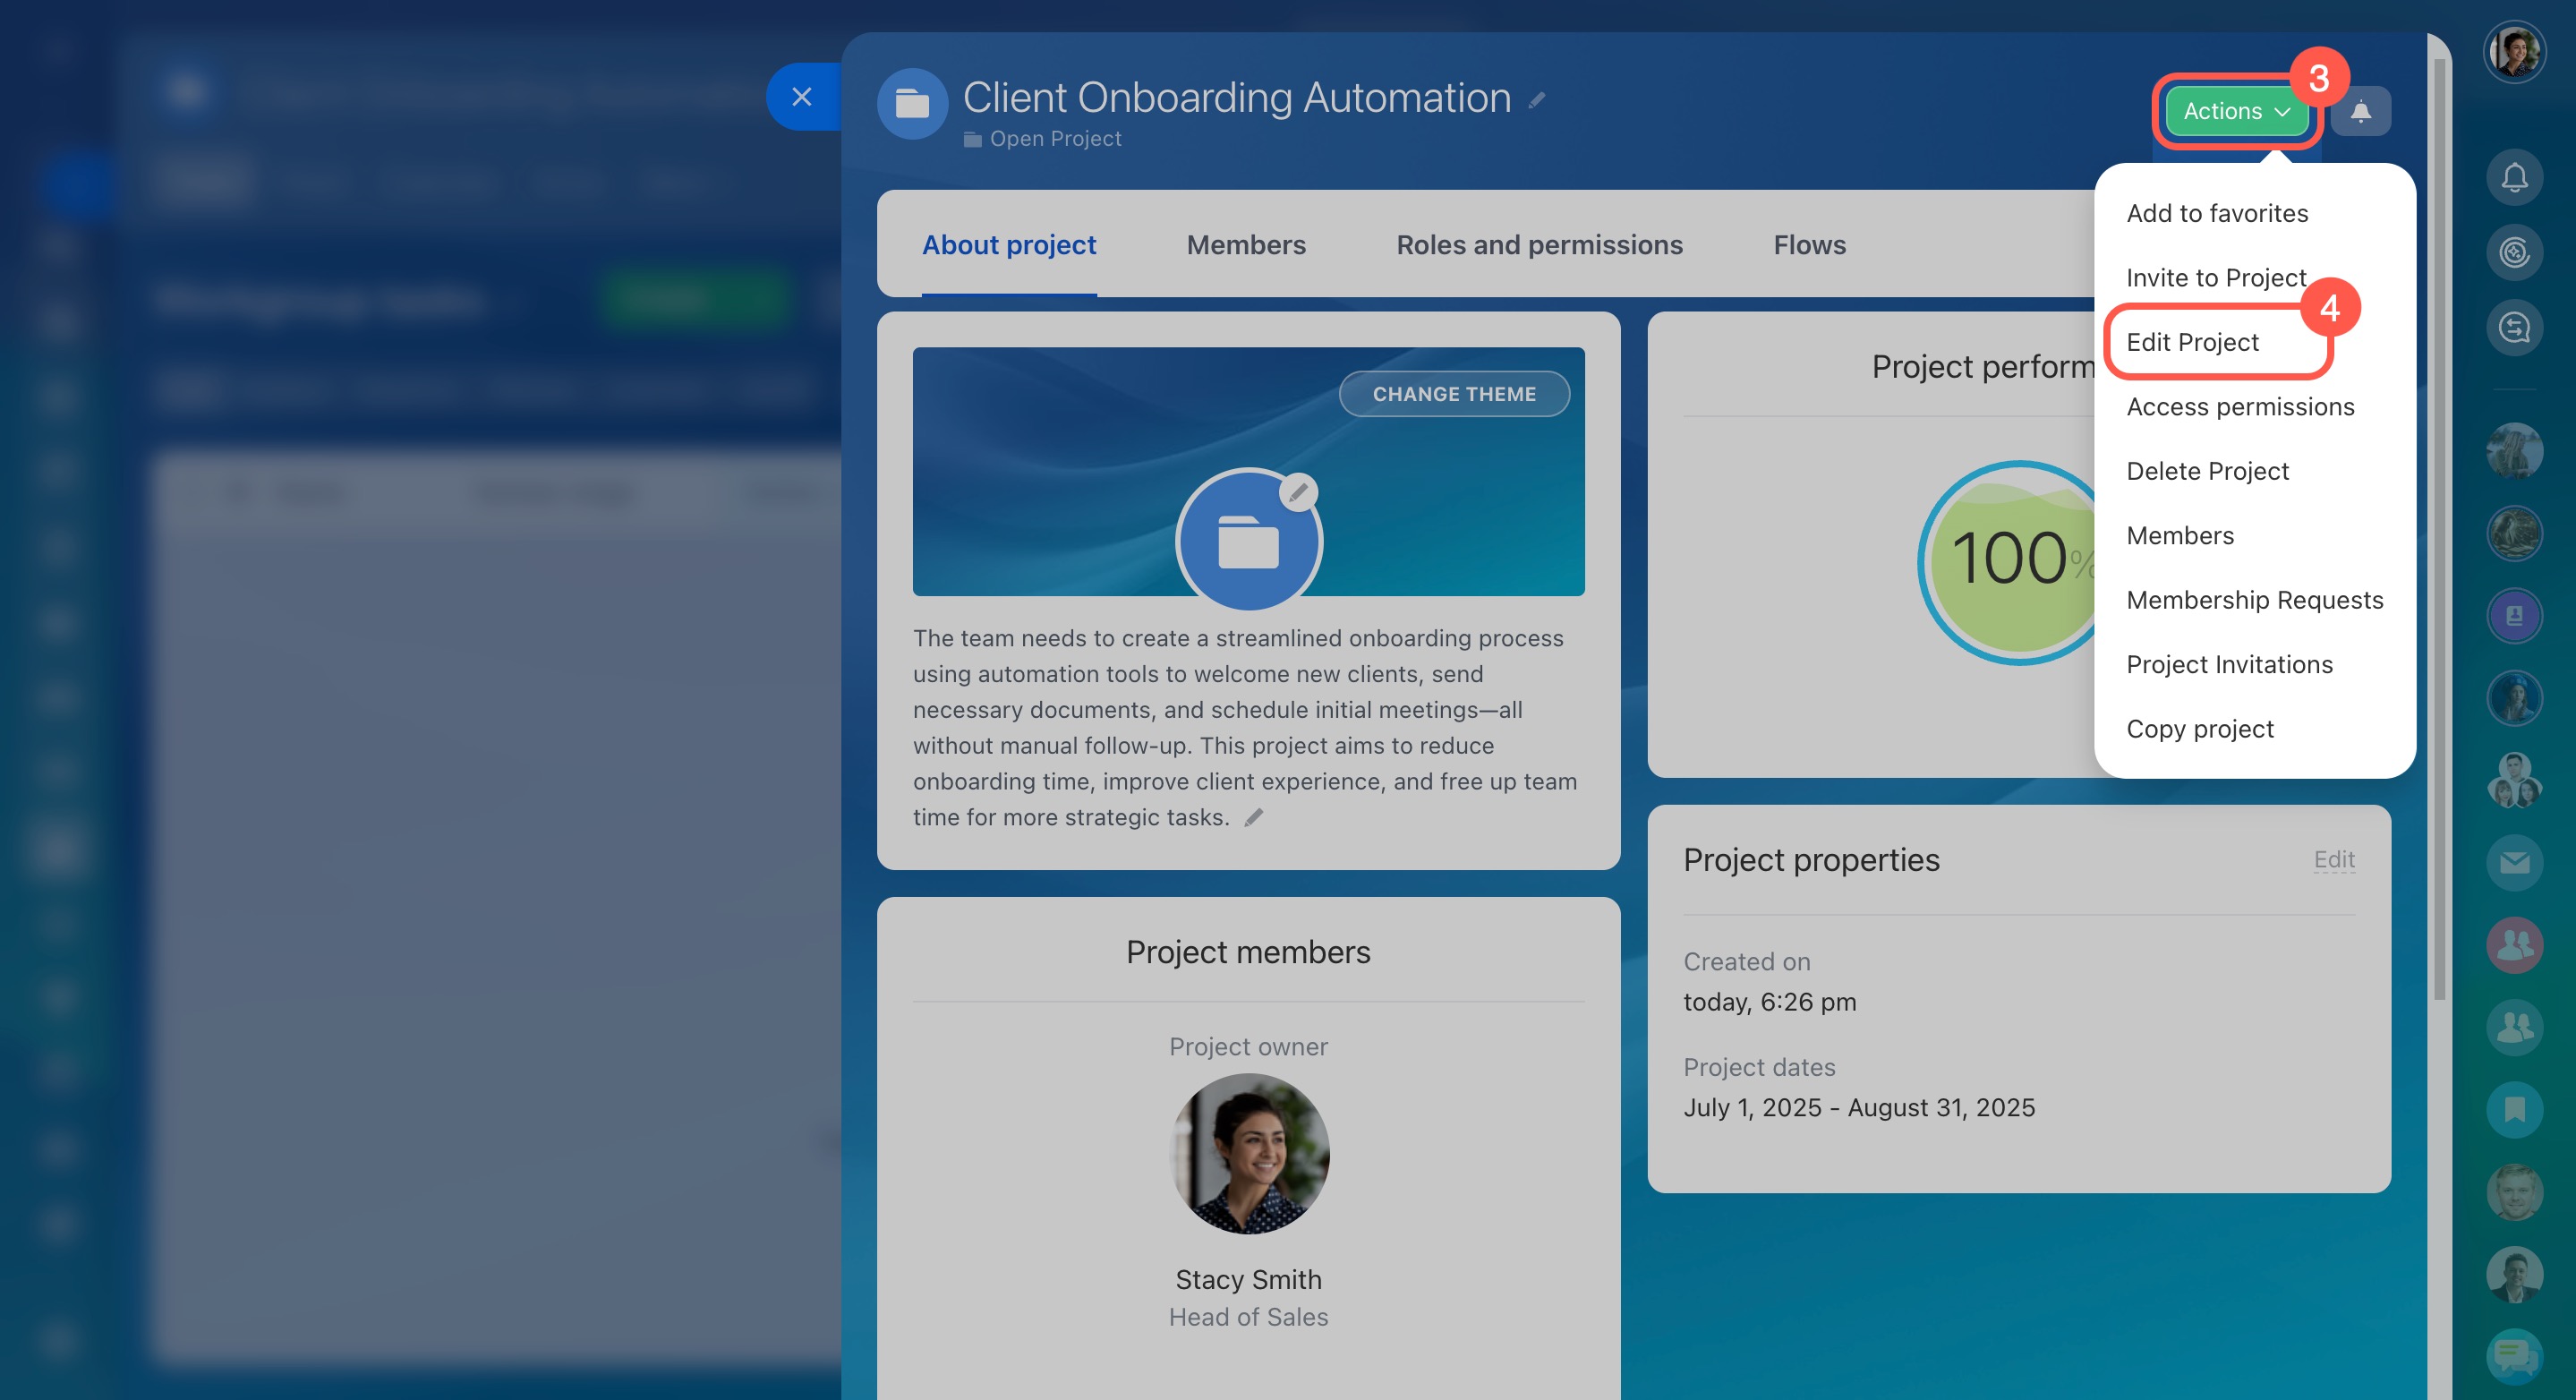Image resolution: width=2576 pixels, height=1400 pixels.
Task: Open notifications bell in right sidebar
Action: click(x=2514, y=178)
